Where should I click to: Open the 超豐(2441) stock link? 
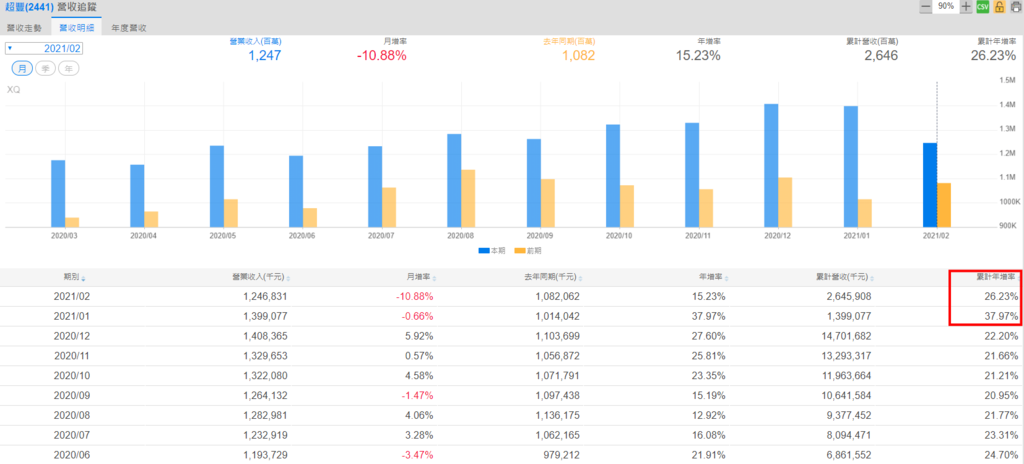(29, 7)
